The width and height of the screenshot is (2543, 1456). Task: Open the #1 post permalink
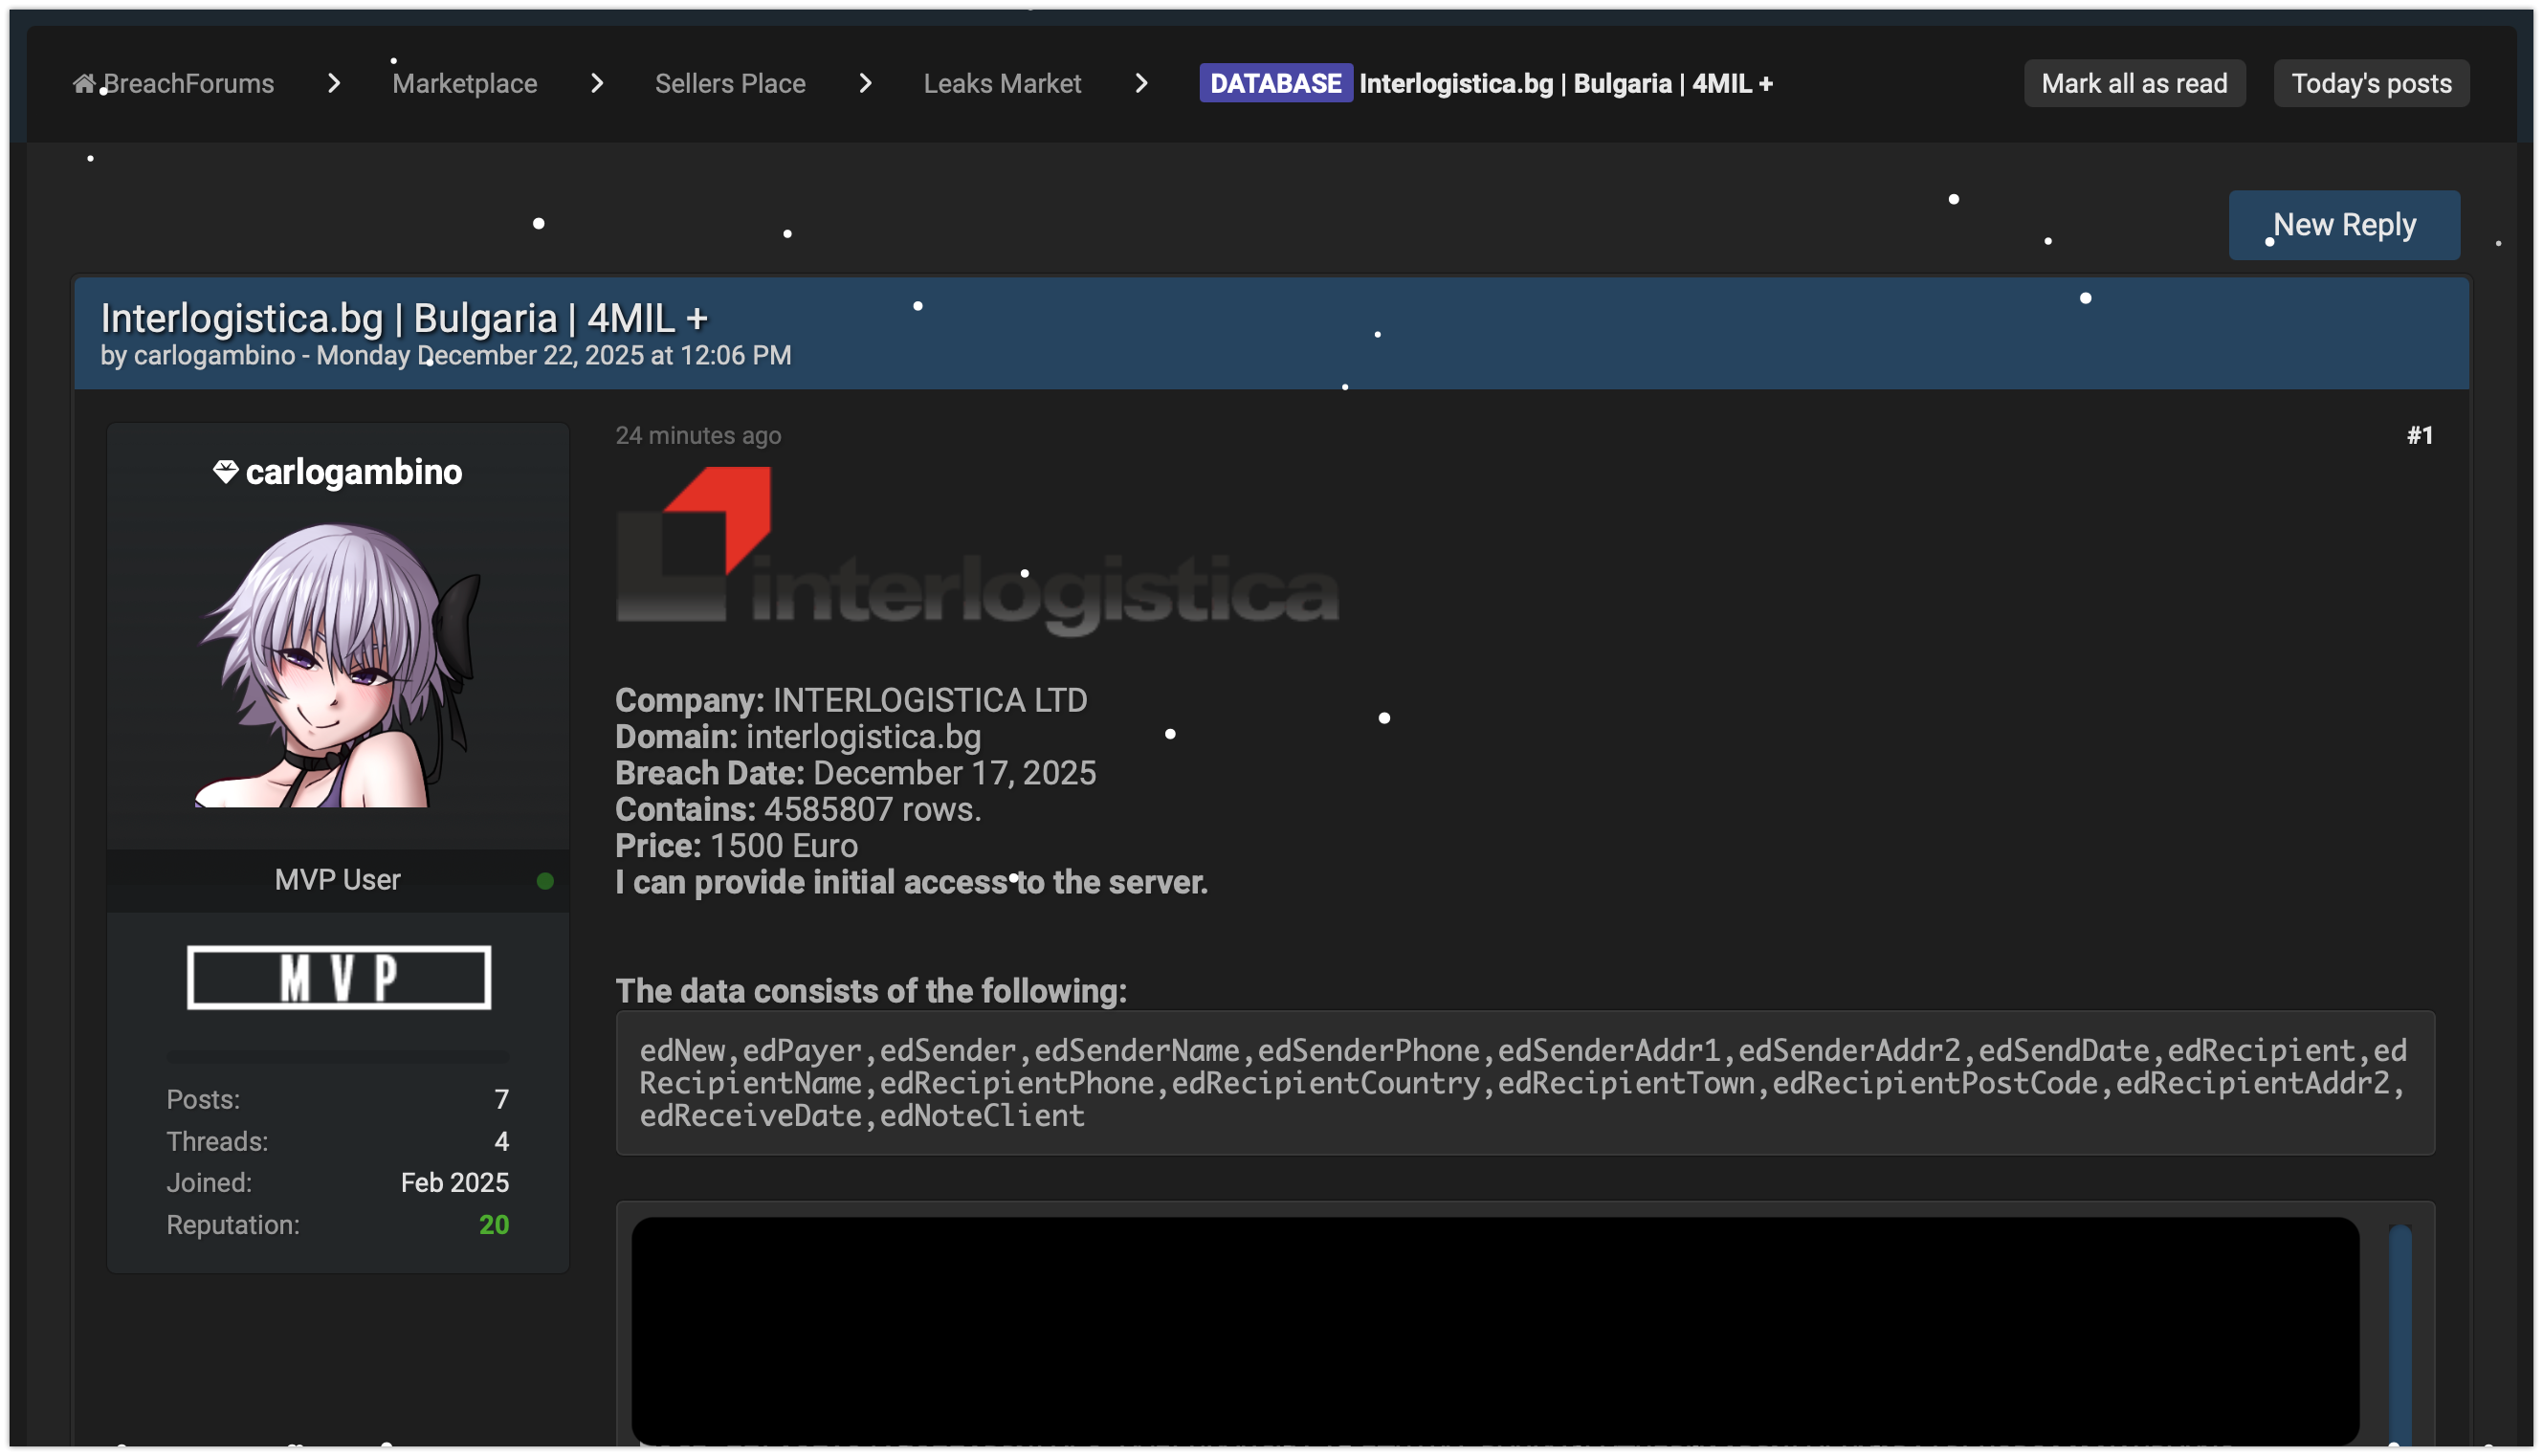coord(2420,436)
